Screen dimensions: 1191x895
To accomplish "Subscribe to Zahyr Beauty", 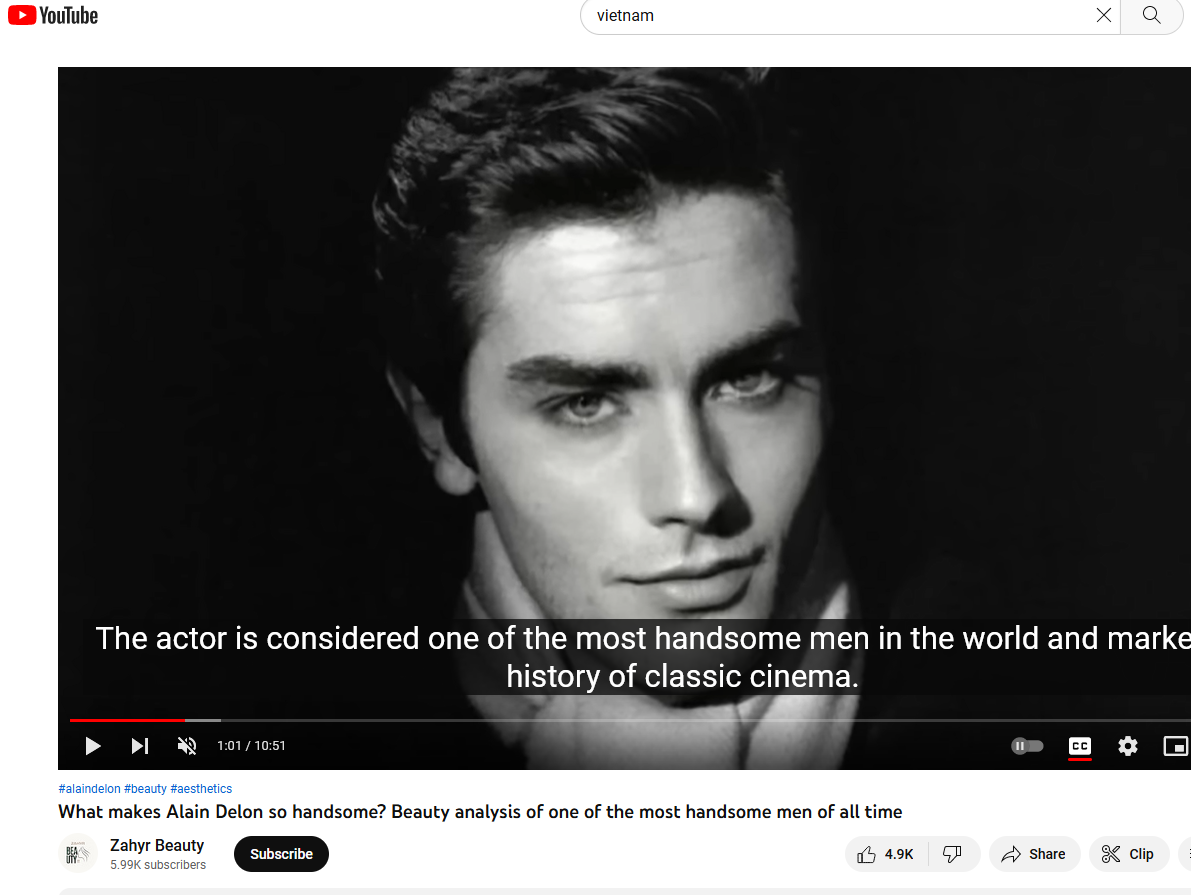I will [x=281, y=854].
